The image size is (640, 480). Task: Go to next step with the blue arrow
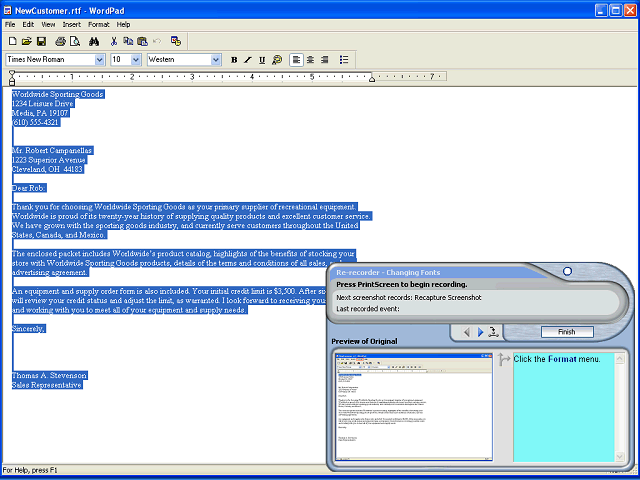click(480, 332)
